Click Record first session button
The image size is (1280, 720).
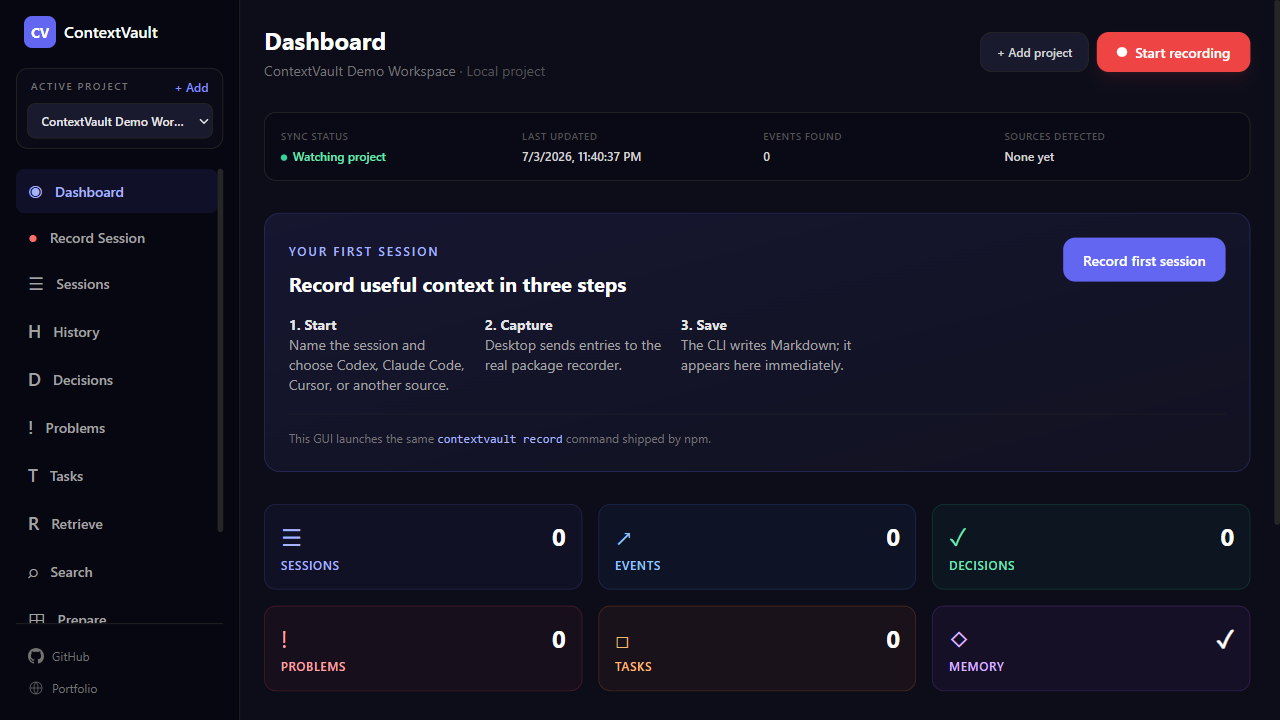coord(1144,260)
